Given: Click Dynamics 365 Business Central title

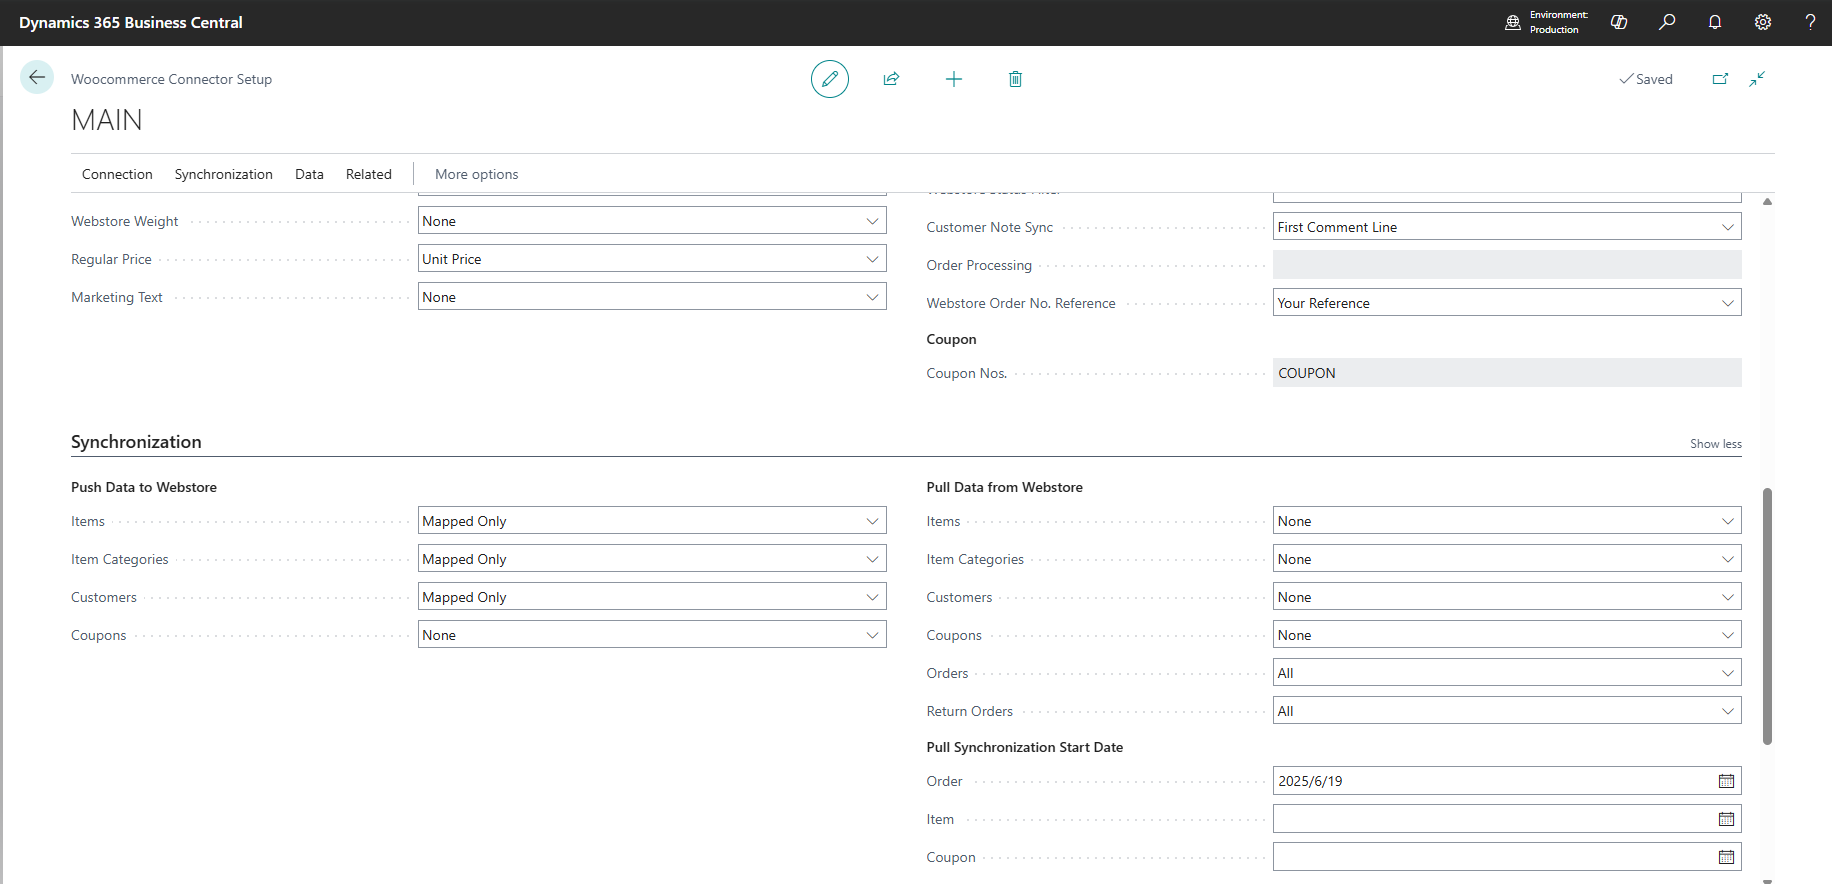Looking at the screenshot, I should point(131,22).
